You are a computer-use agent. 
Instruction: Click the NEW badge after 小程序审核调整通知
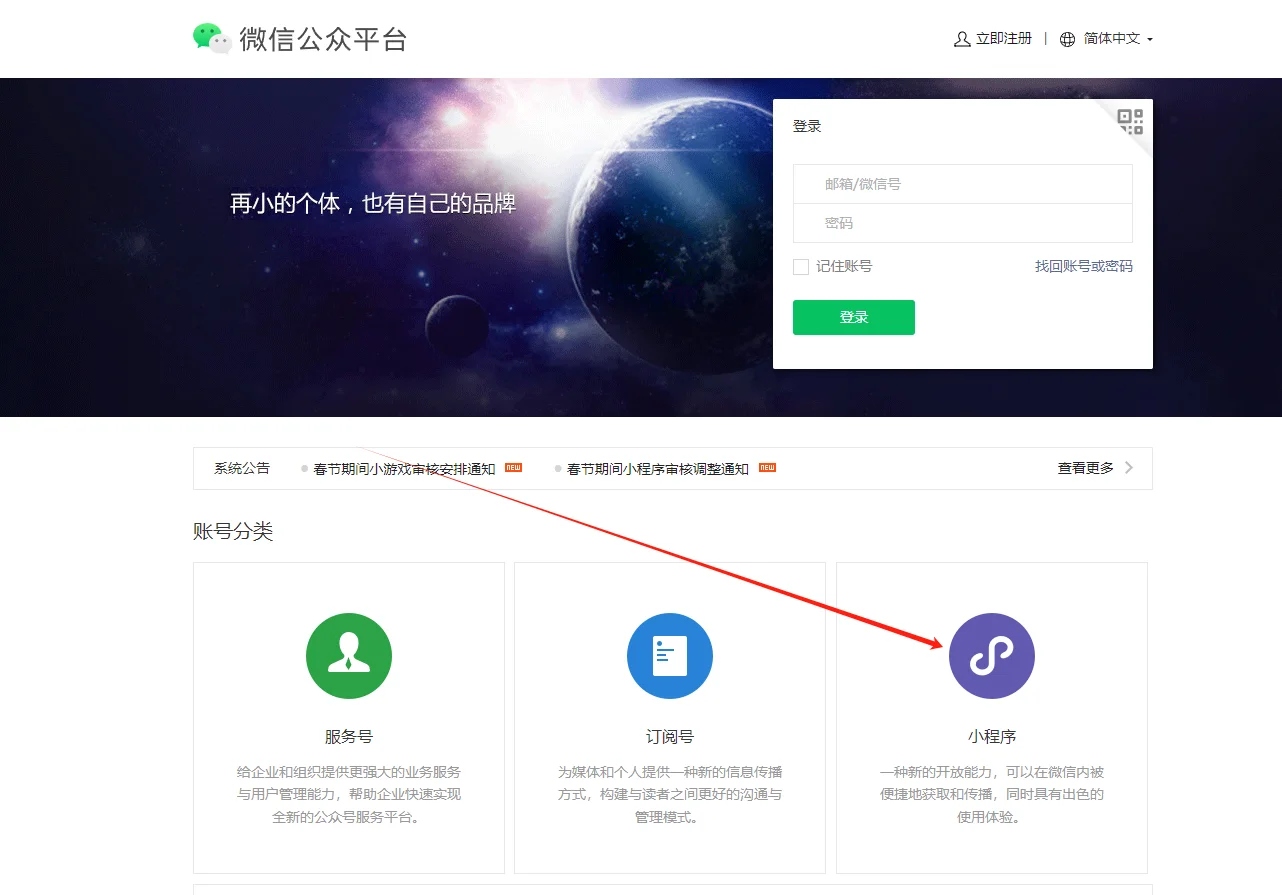pyautogui.click(x=767, y=468)
